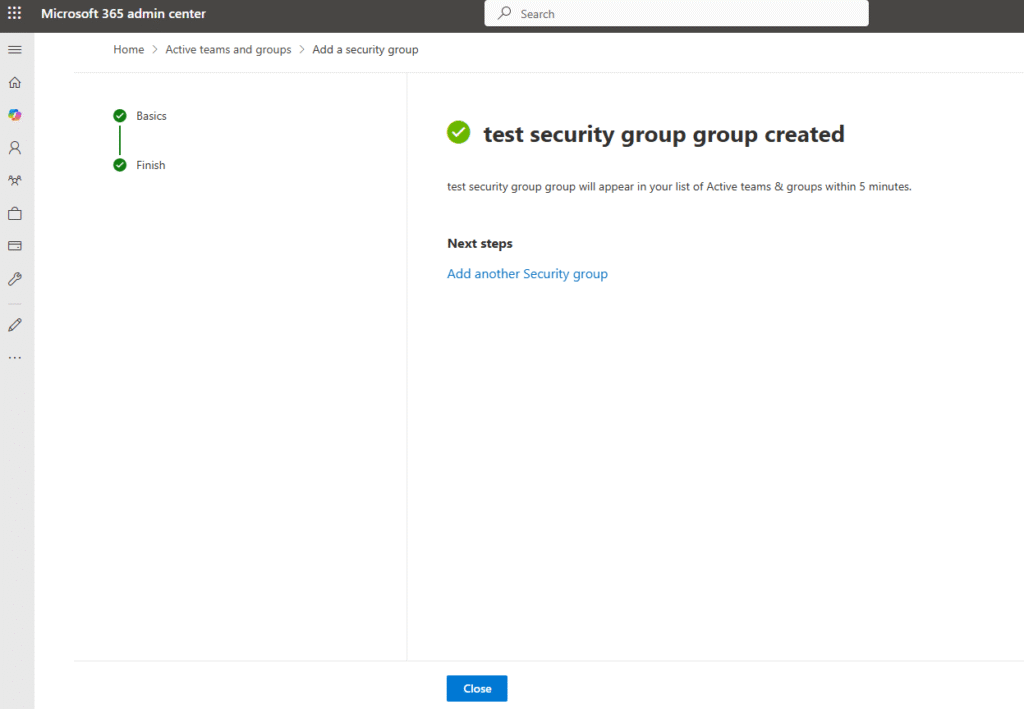Open the Setup wrench icon
1024x709 pixels.
point(15,279)
